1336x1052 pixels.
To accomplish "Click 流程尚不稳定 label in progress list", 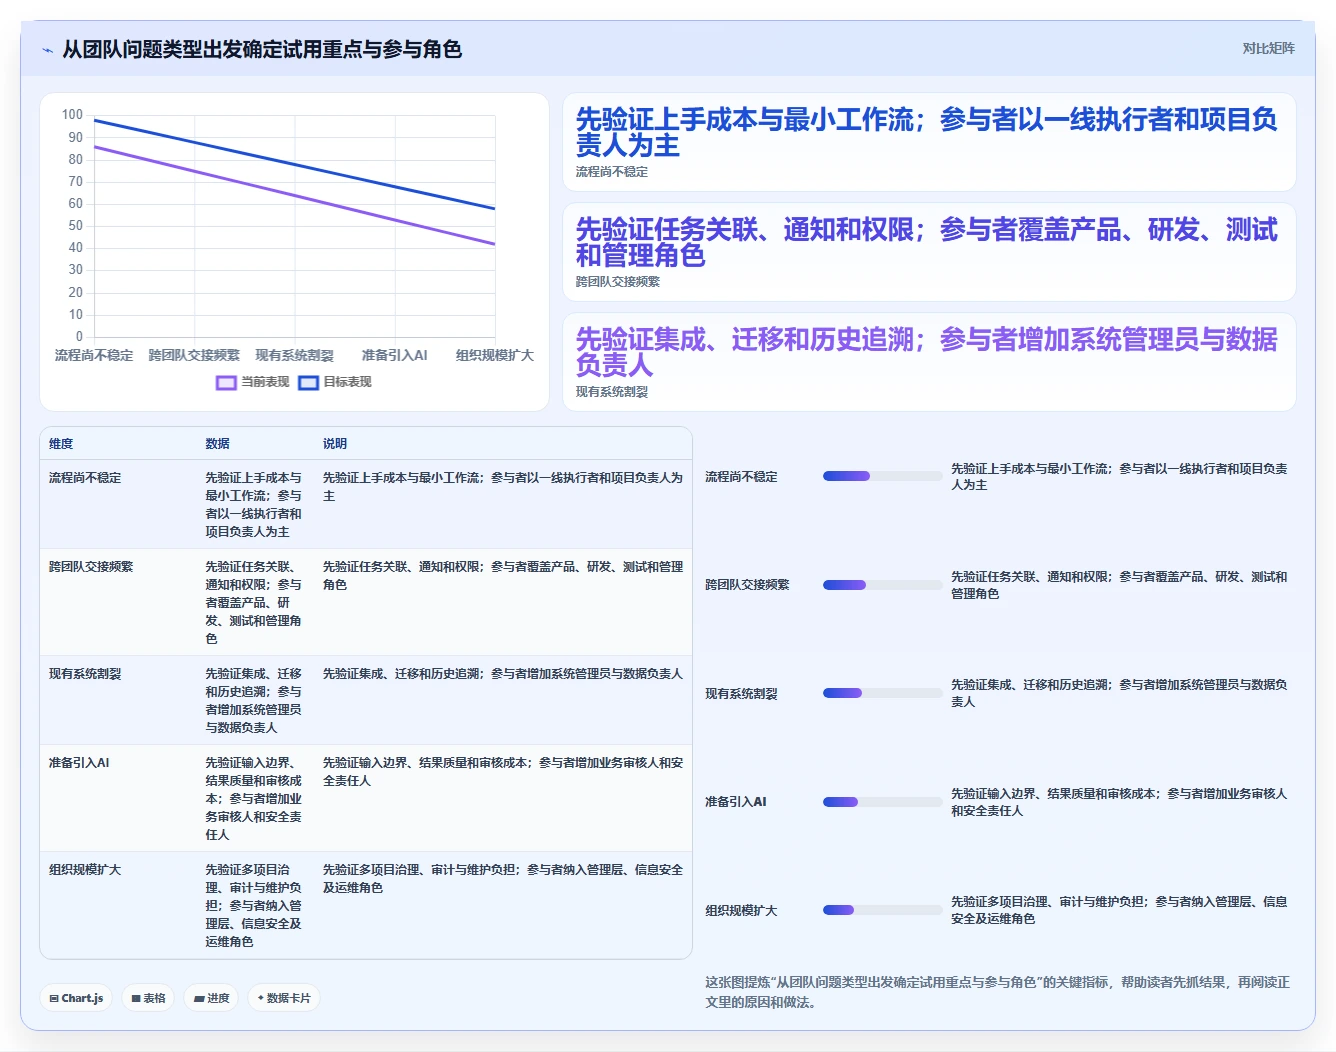I will point(741,477).
